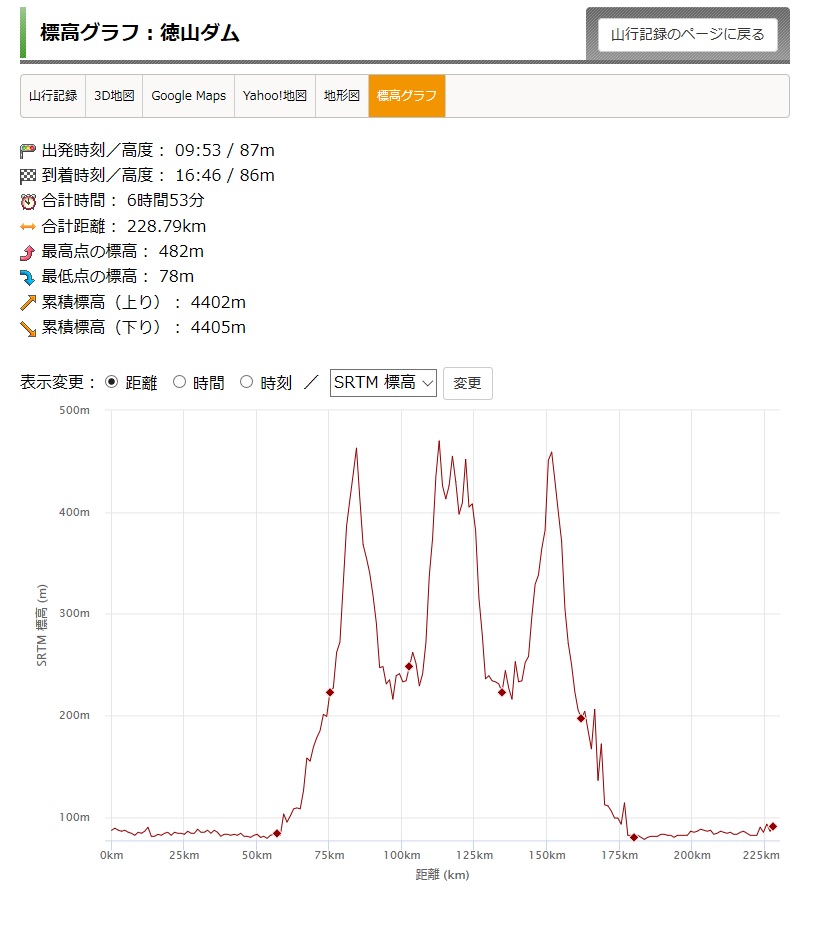Open the SRTM 標高 dropdown
The width and height of the screenshot is (829, 925).
pos(383,383)
